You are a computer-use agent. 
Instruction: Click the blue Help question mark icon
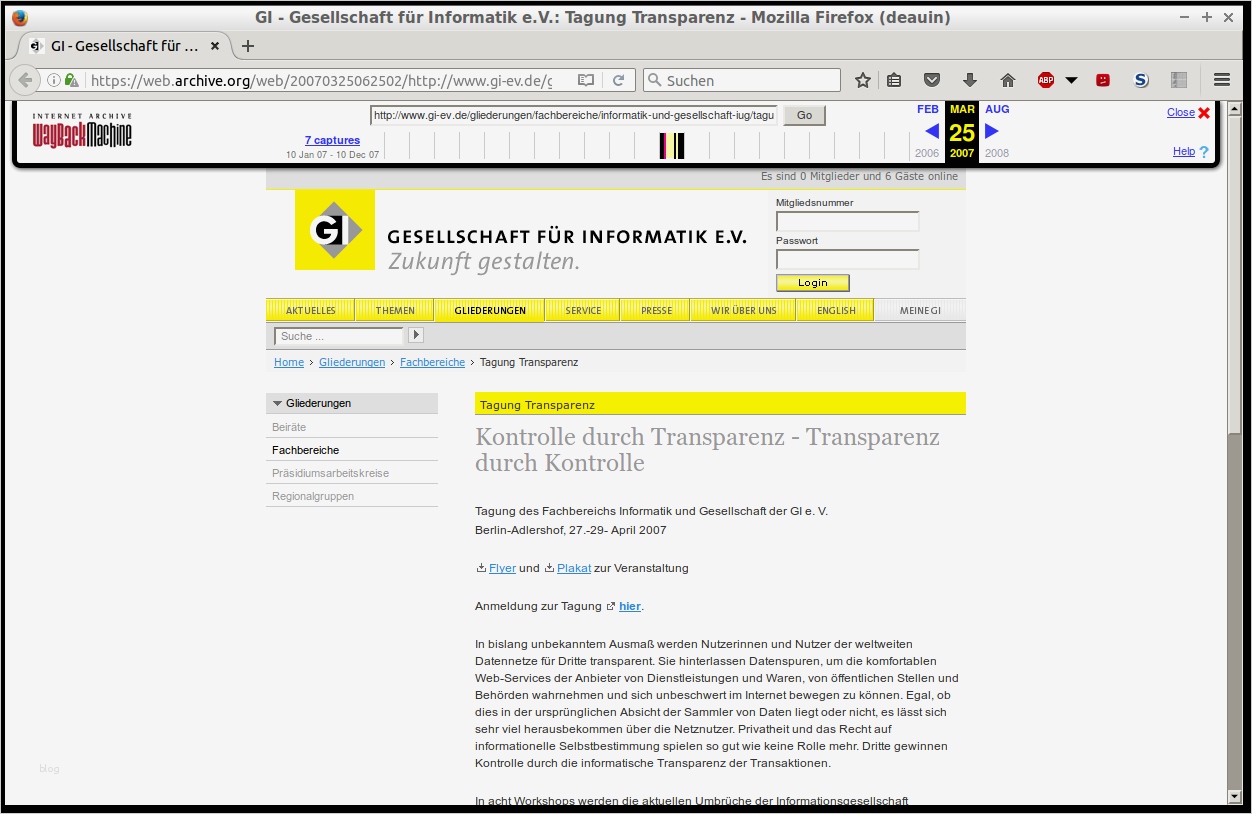pos(1204,152)
